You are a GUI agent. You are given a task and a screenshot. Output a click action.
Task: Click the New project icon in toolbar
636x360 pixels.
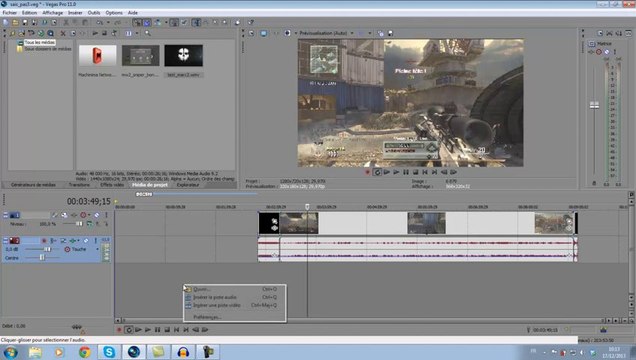(x=5, y=22)
